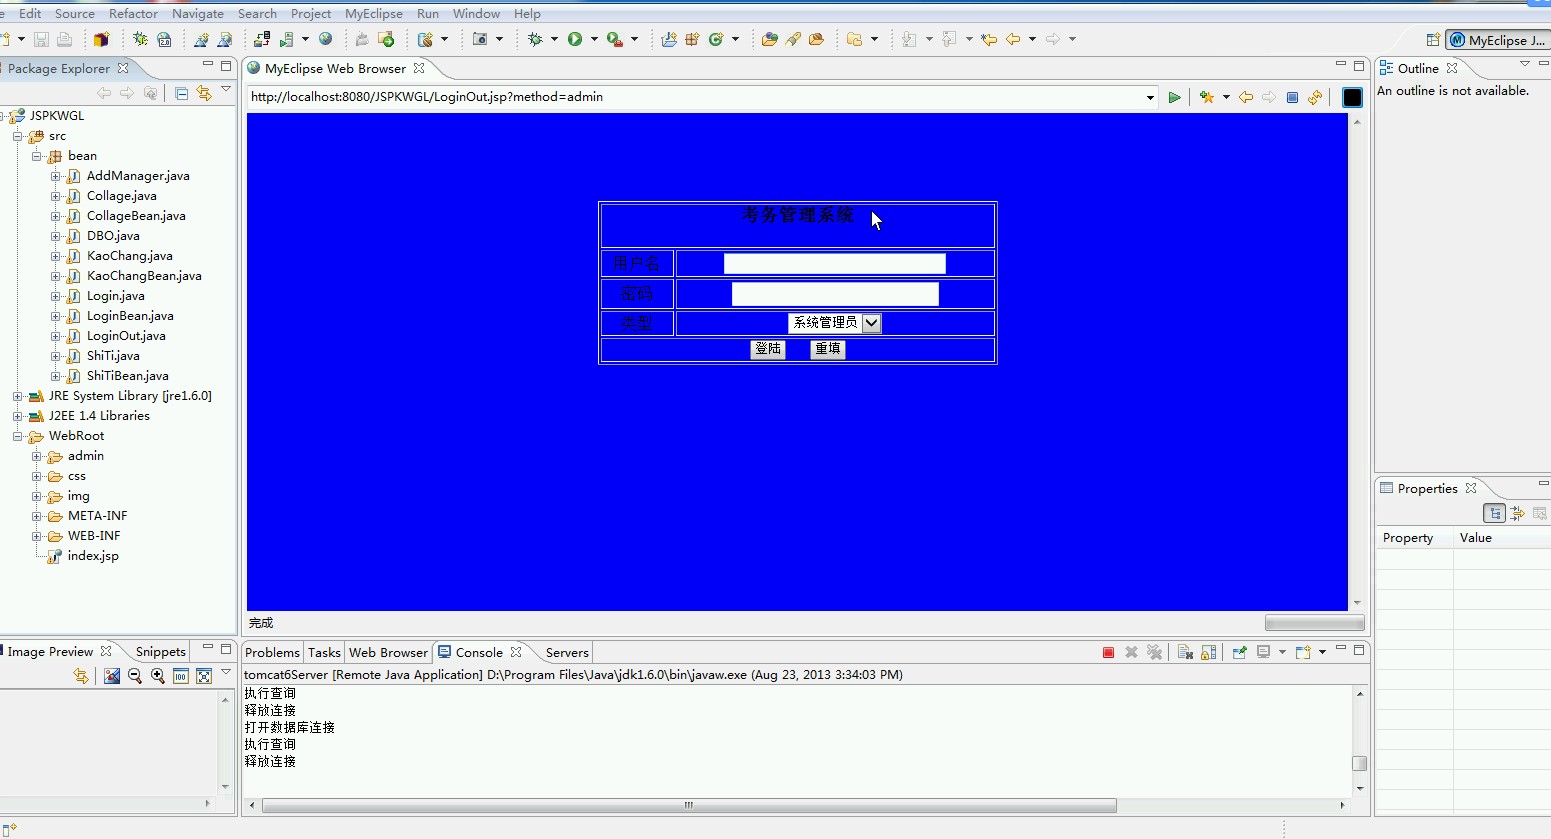
Task: Close the MyEclipse Web Browser tab
Action: 419,68
